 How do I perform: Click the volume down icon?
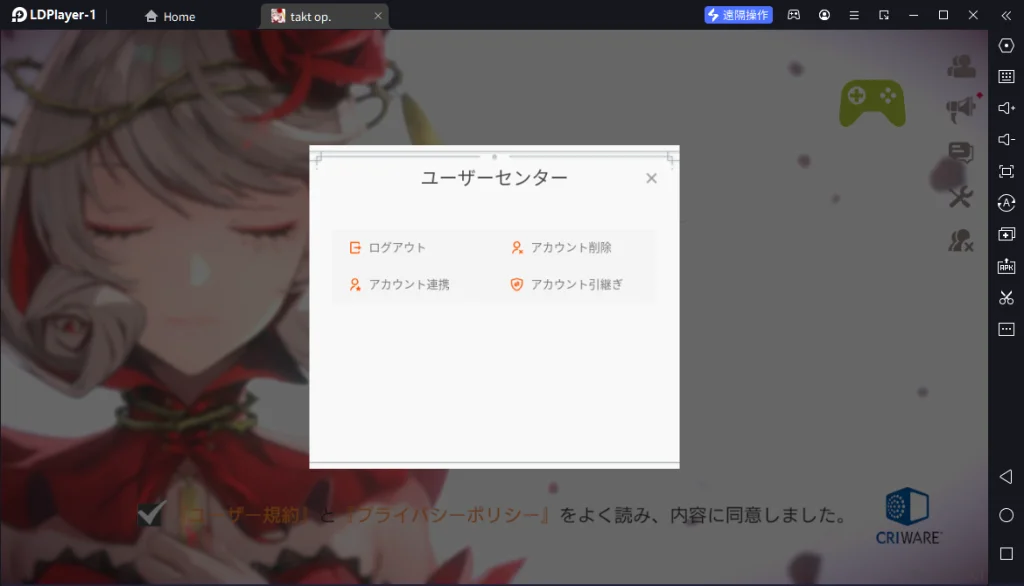click(1006, 139)
